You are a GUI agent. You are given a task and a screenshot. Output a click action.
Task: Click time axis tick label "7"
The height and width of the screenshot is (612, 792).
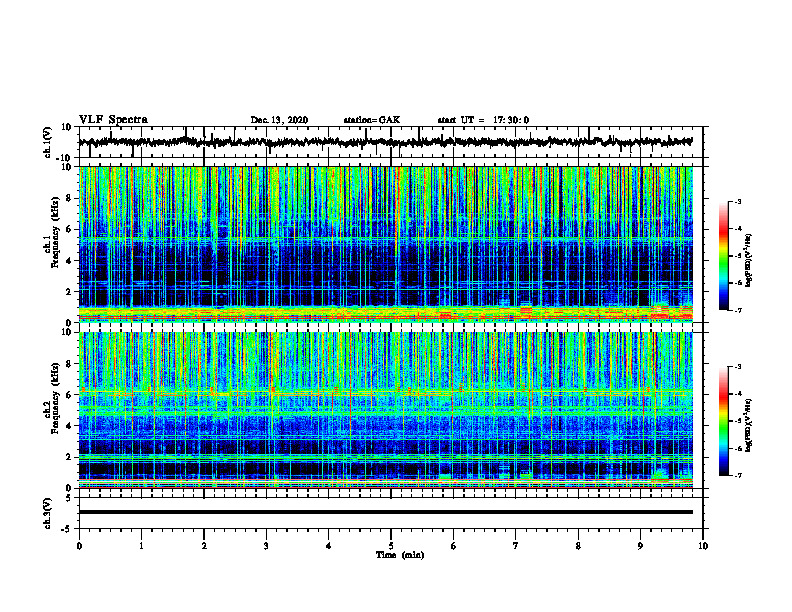516,546
